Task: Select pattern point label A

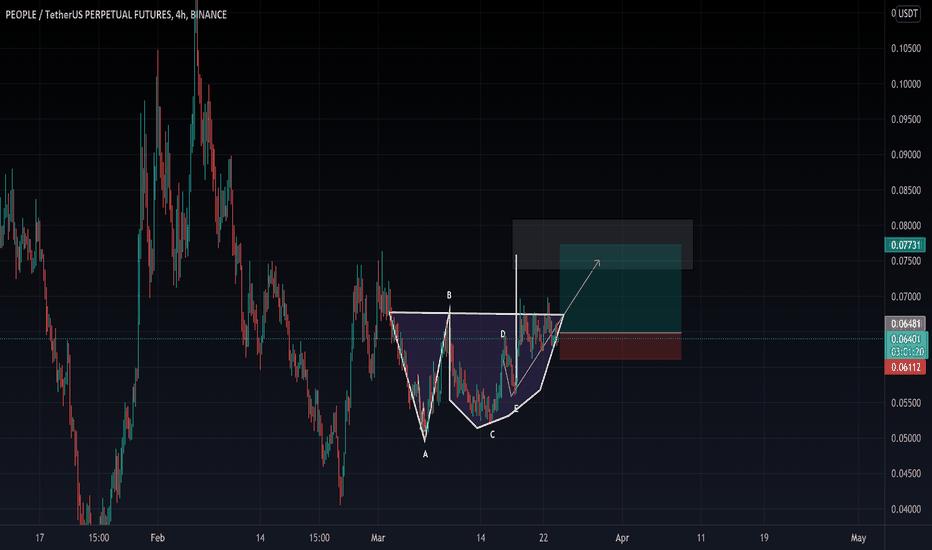Action: pyautogui.click(x=425, y=454)
